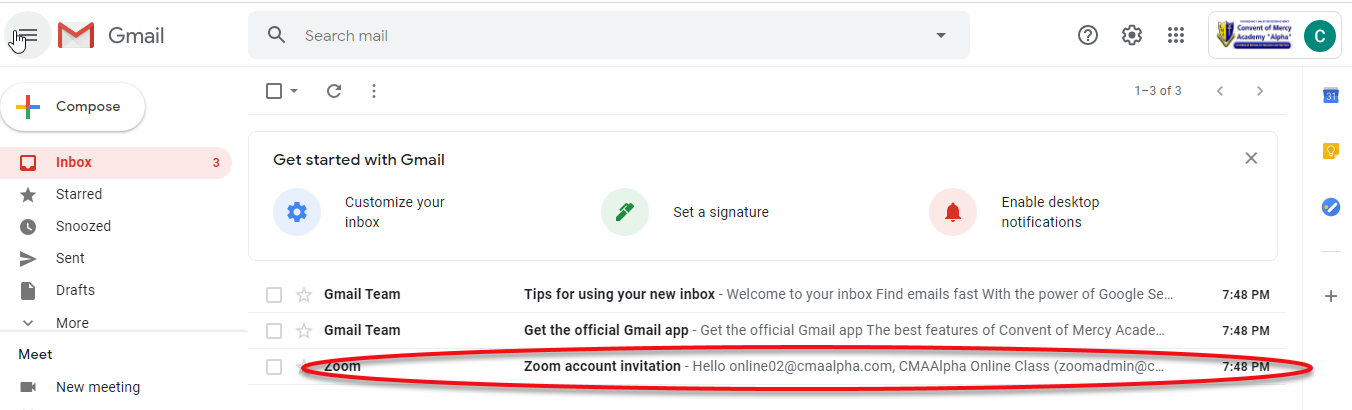Open the Google apps grid
This screenshot has height=410, width=1352.
click(1176, 36)
